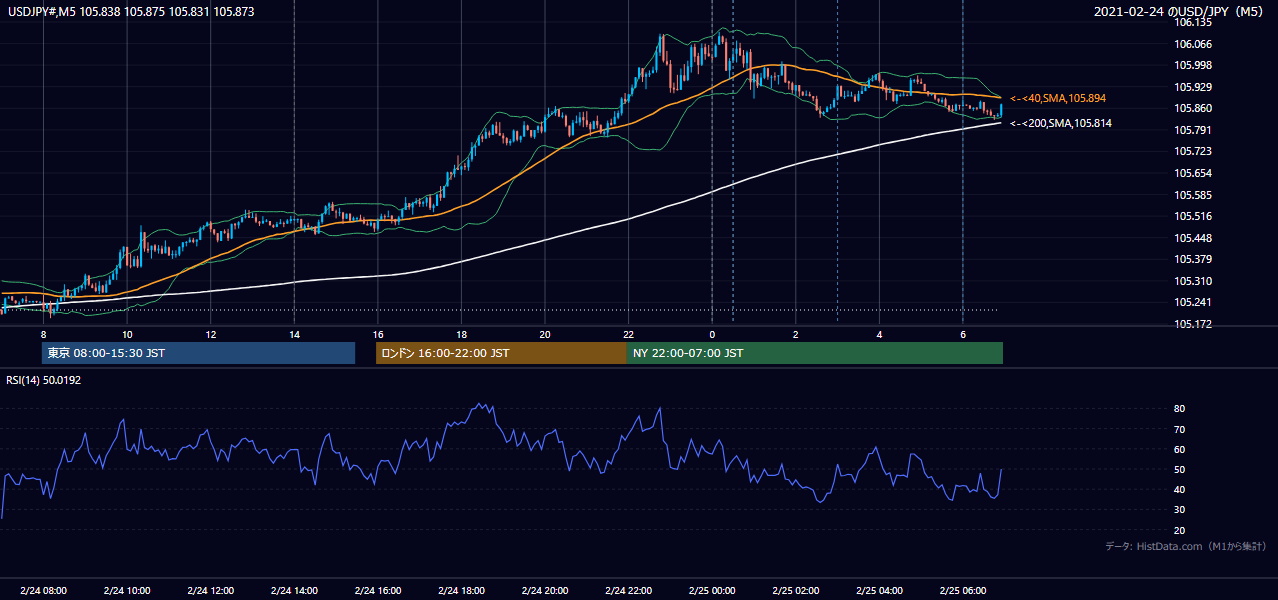The height and width of the screenshot is (600, 1278).
Task: Click price axis value 105.379
Action: [1194, 259]
